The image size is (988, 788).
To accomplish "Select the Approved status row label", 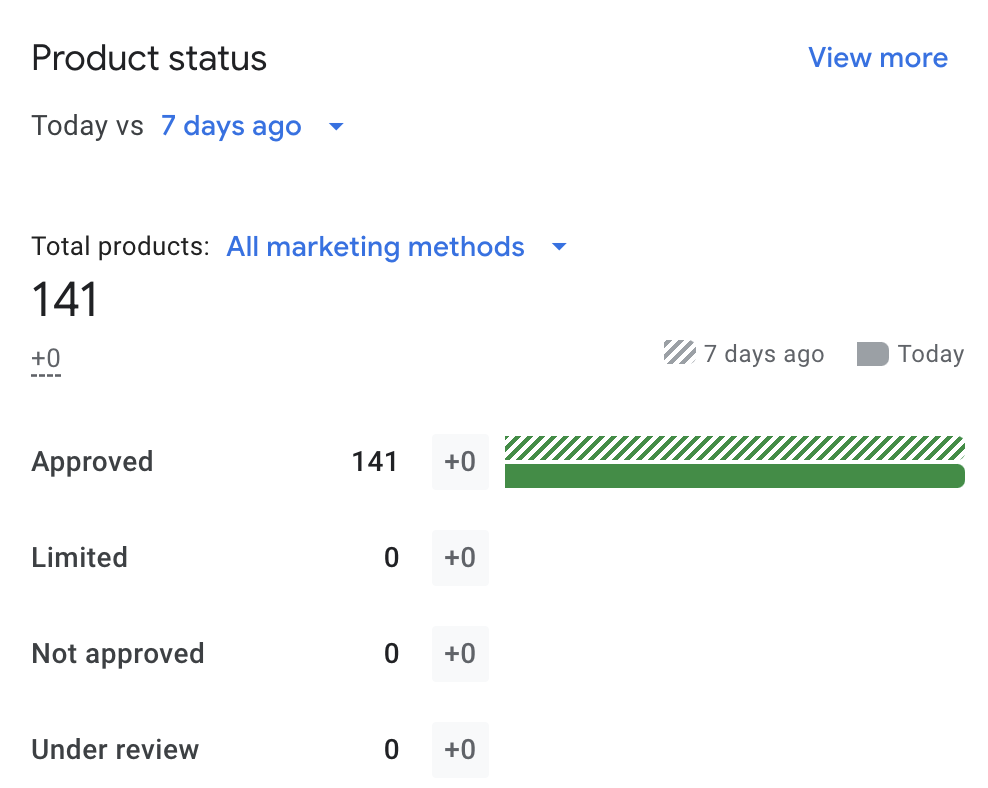I will 92,462.
